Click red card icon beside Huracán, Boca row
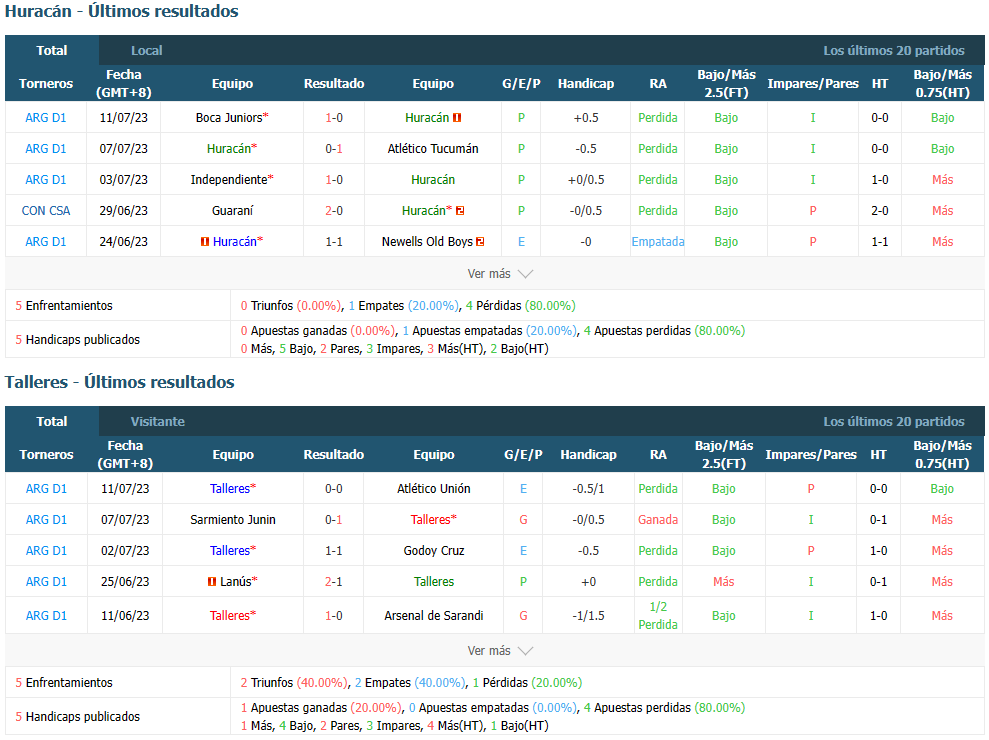Image resolution: width=989 pixels, height=740 pixels. [x=457, y=117]
